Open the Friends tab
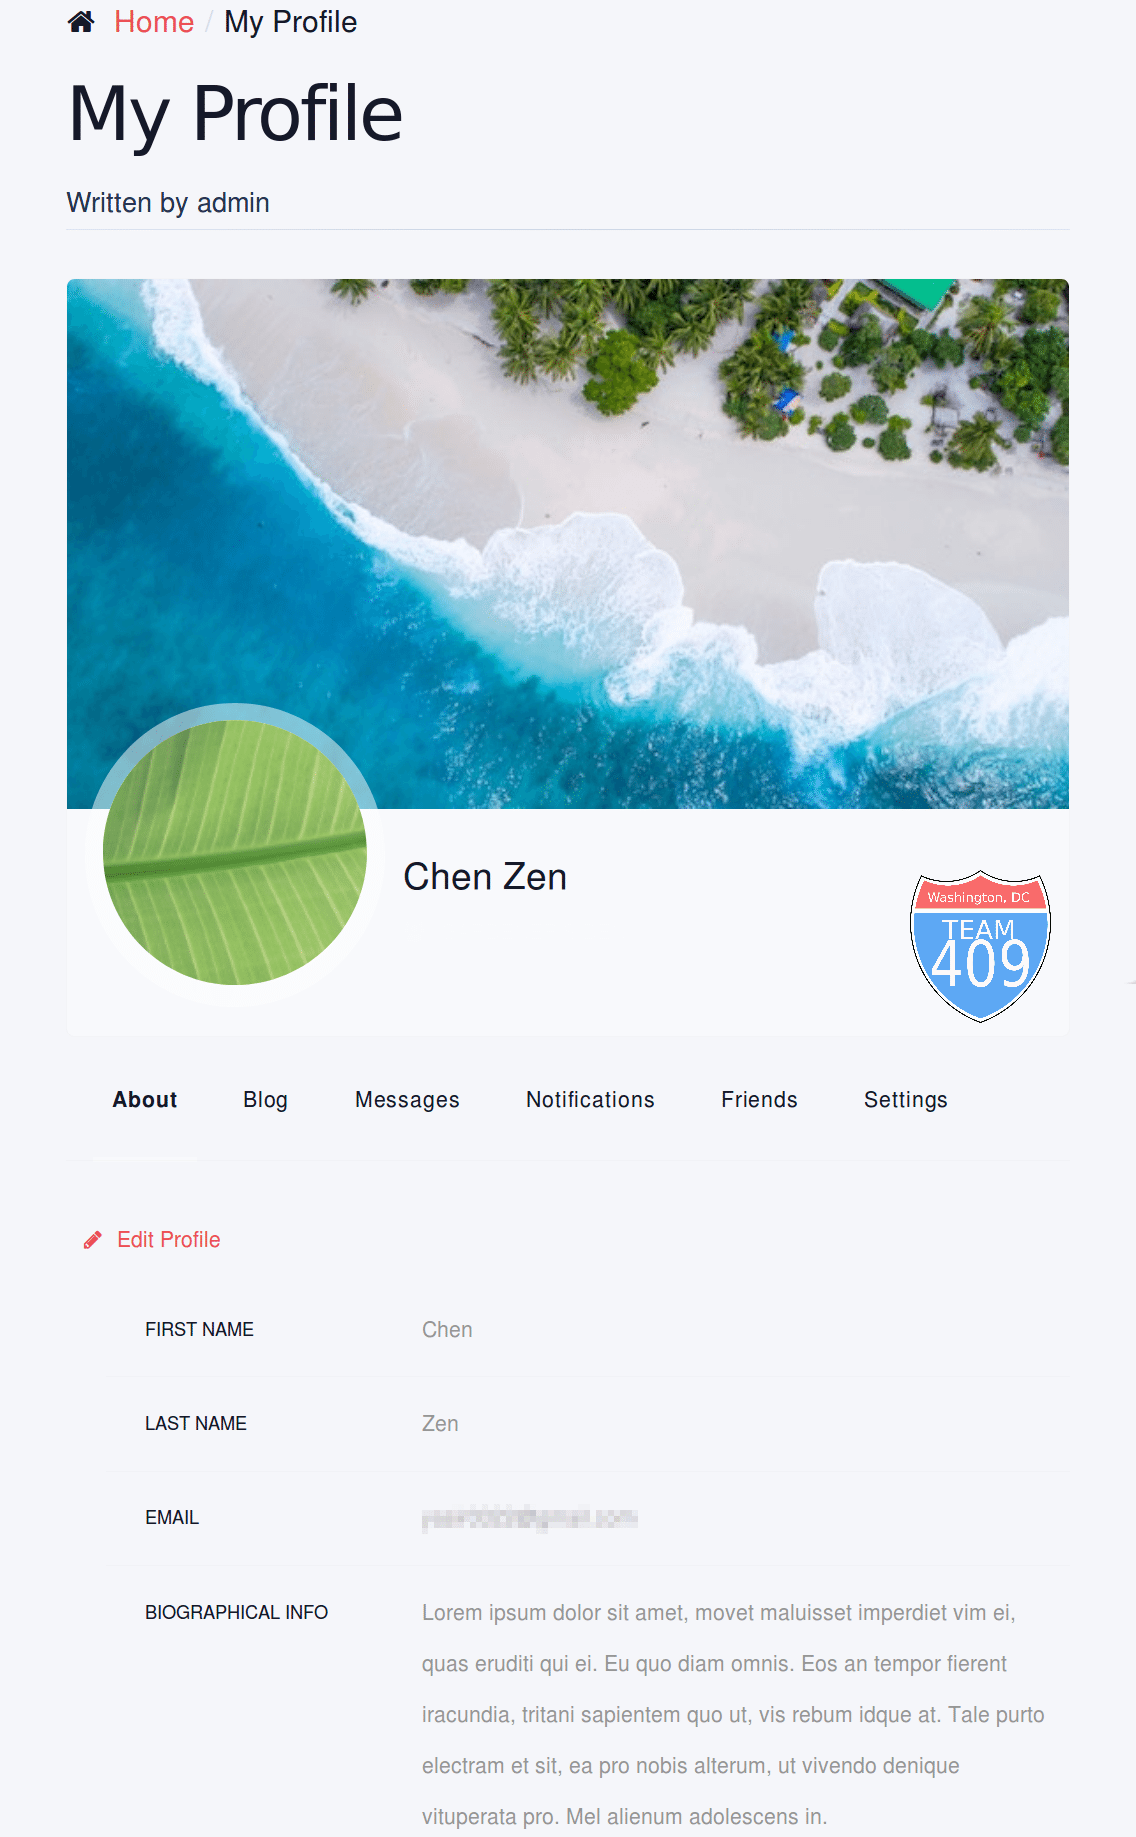Viewport: 1136px width, 1837px height. pyautogui.click(x=759, y=1100)
